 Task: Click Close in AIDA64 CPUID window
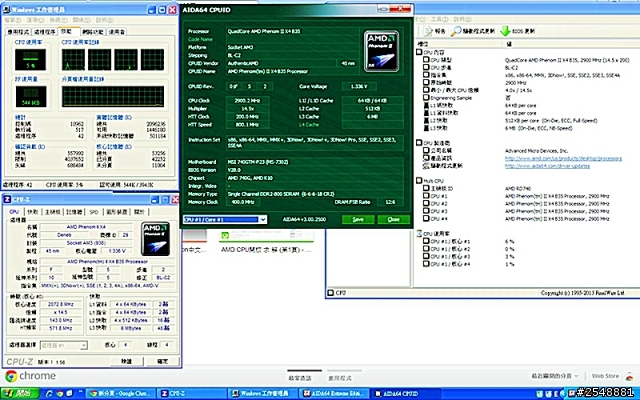click(393, 220)
